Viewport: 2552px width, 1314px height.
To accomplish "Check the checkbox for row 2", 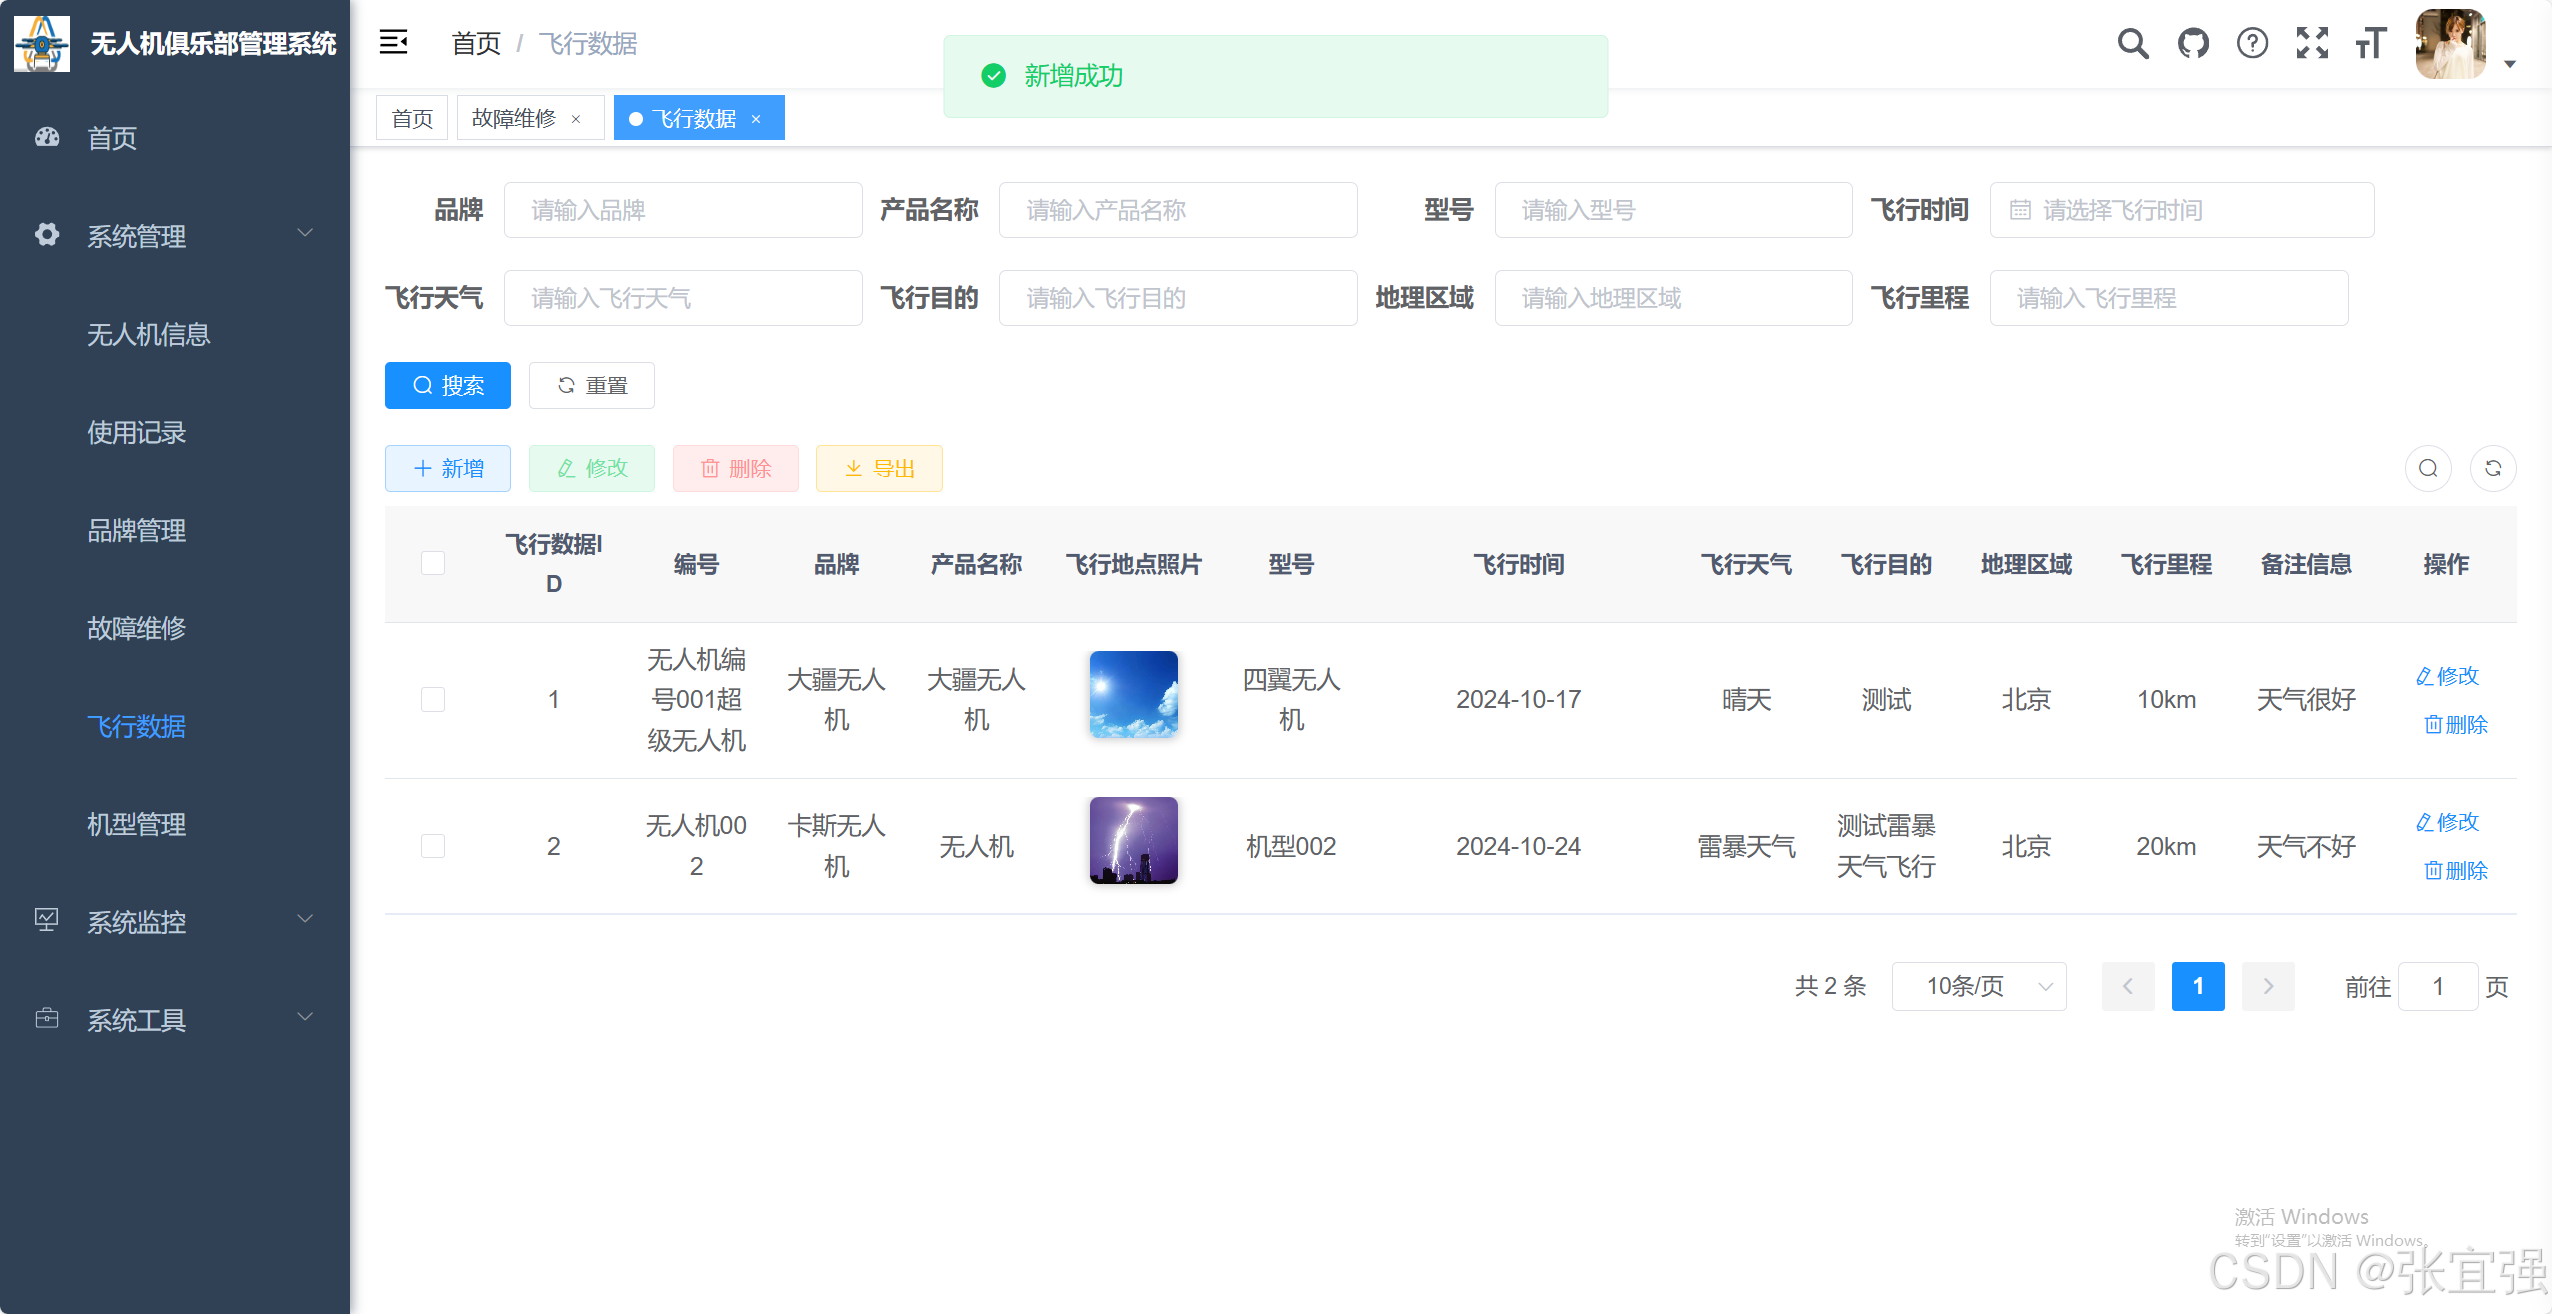I will coord(432,845).
